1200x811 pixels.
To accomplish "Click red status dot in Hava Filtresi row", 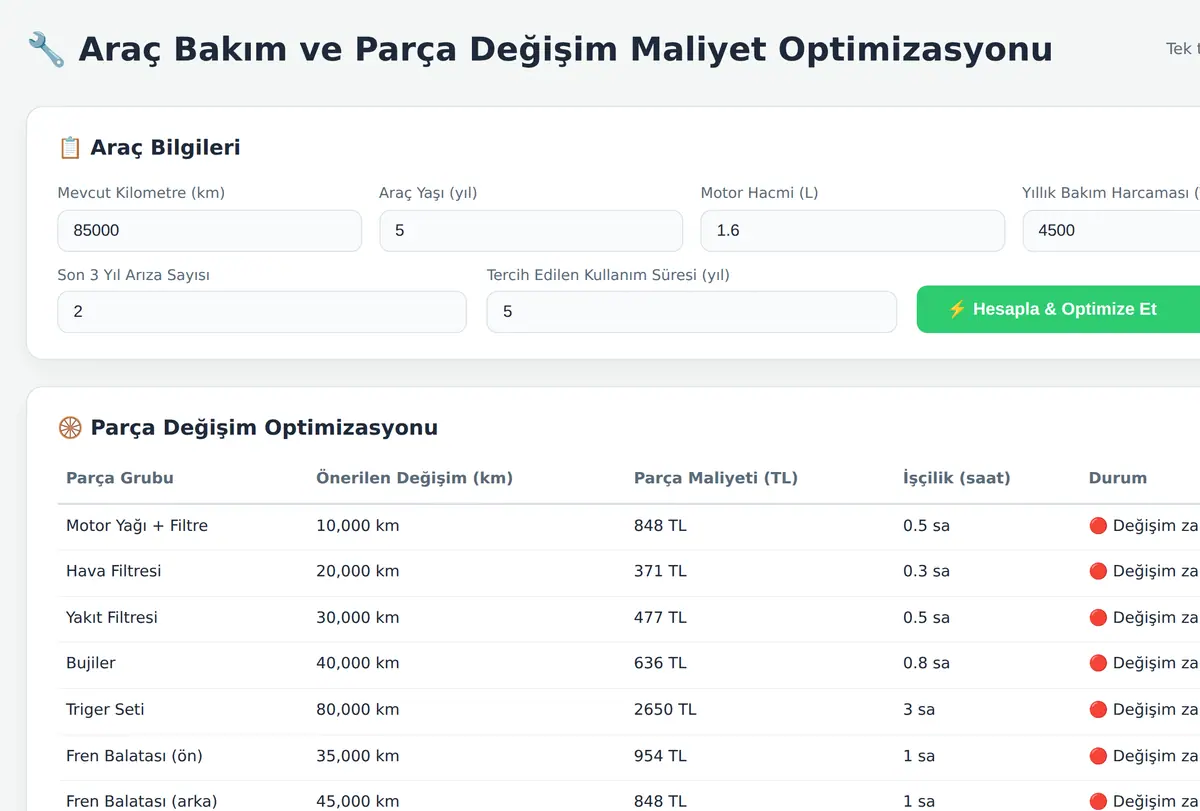I will 1098,572.
